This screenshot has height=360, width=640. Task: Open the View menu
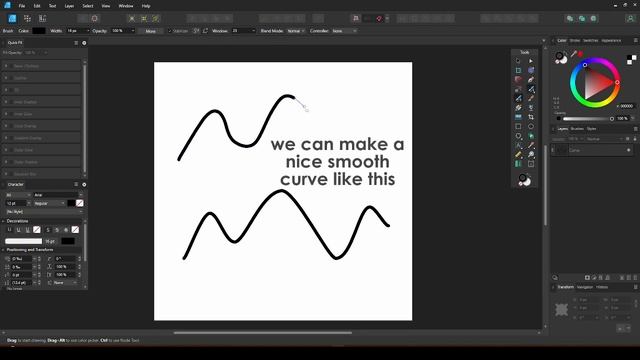click(106, 6)
